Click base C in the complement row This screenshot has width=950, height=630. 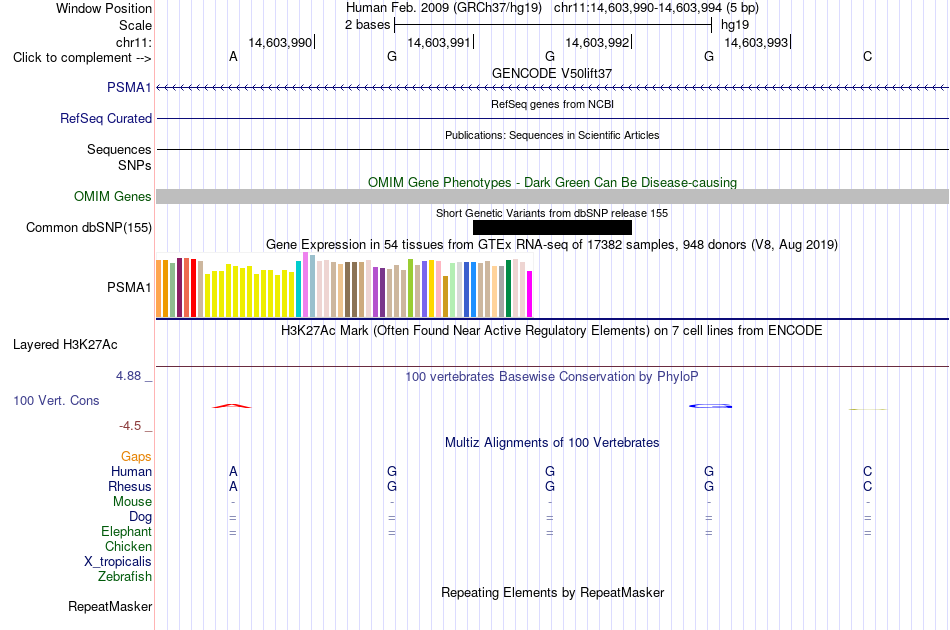[x=868, y=57]
